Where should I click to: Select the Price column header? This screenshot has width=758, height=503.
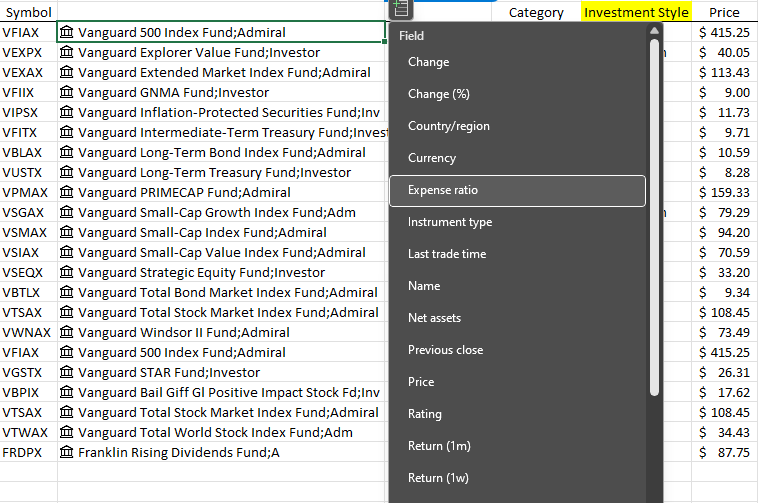(724, 12)
